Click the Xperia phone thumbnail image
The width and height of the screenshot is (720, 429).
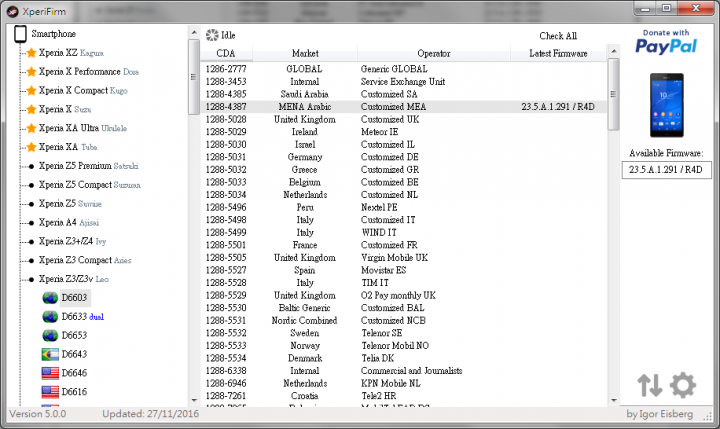[667, 105]
